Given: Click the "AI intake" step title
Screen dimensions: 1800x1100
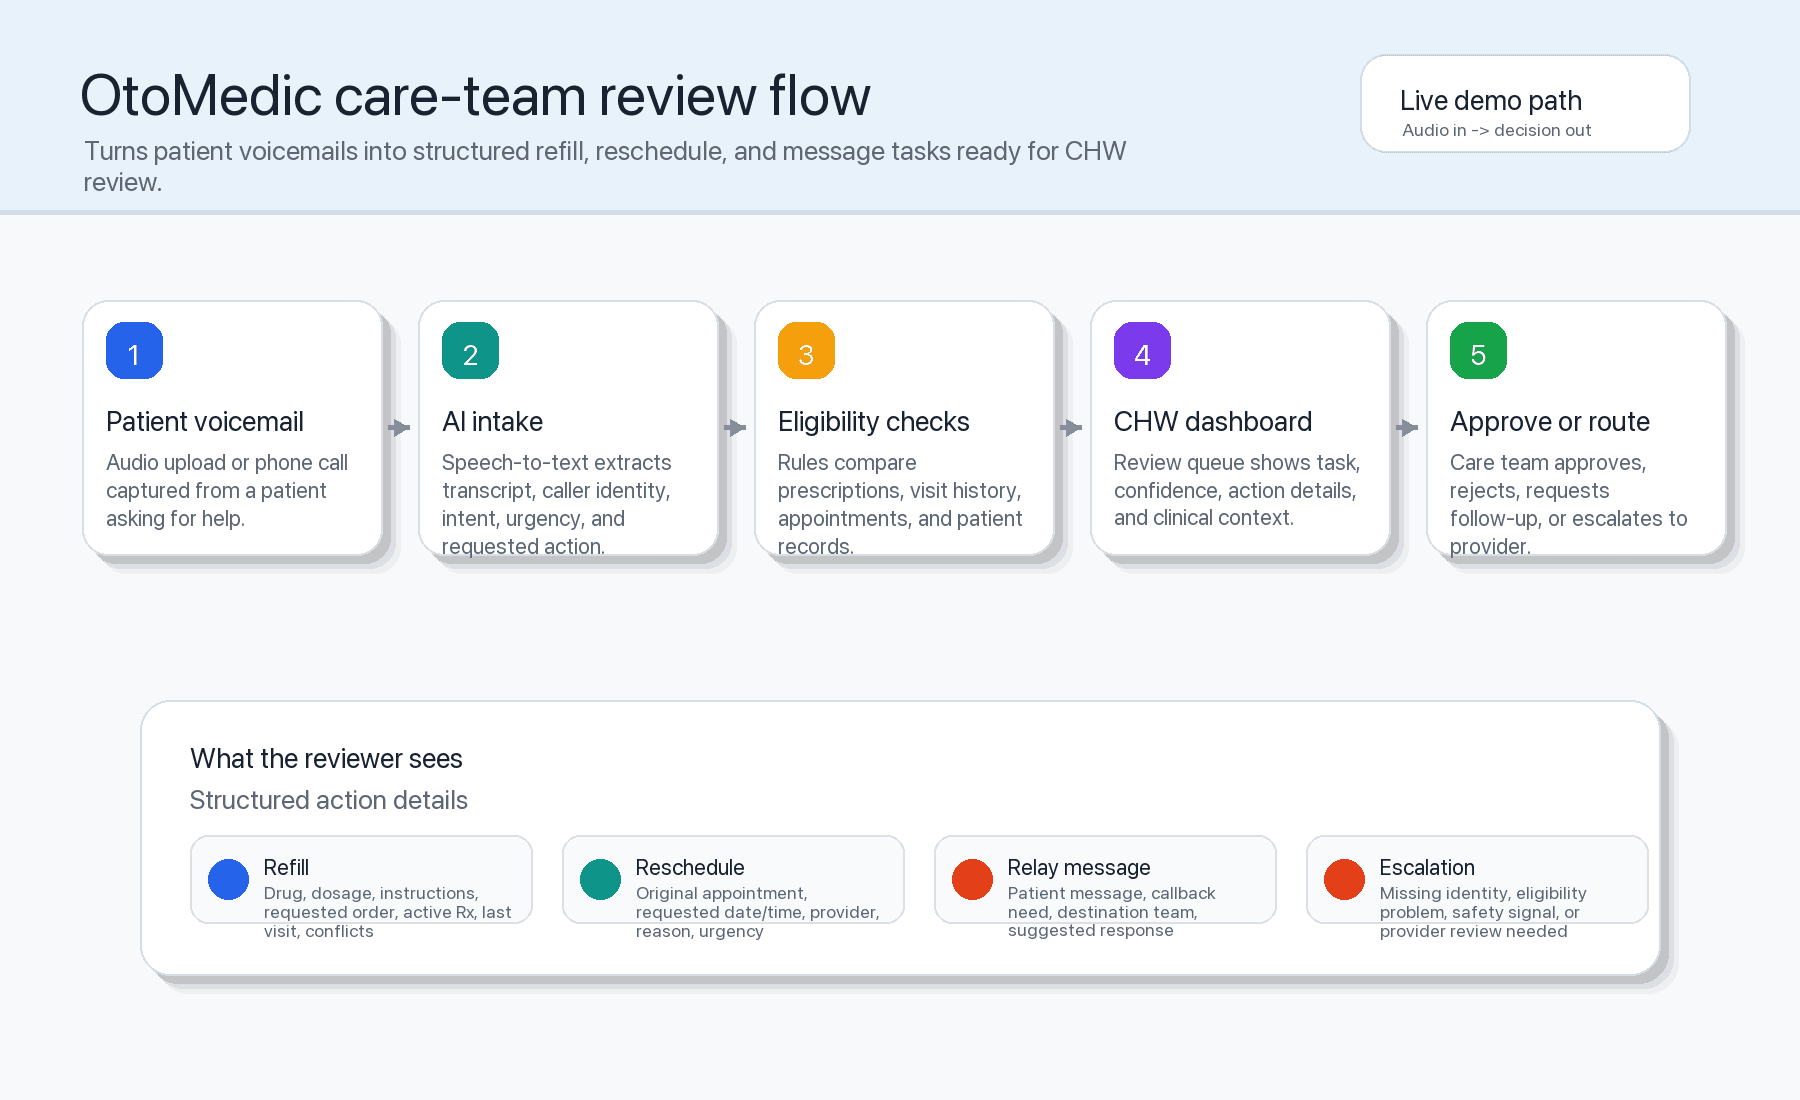Looking at the screenshot, I should 492,422.
